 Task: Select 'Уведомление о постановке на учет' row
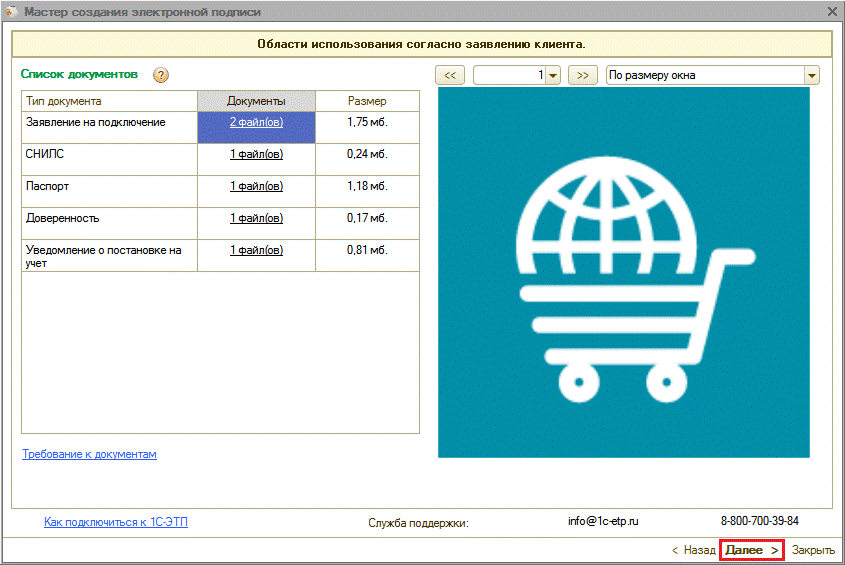tap(220, 256)
